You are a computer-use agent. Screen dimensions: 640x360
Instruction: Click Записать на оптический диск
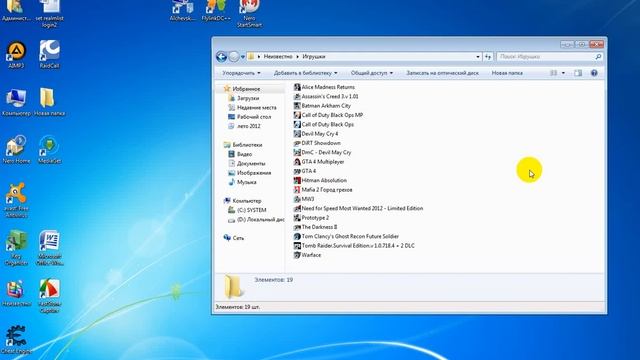(x=442, y=73)
